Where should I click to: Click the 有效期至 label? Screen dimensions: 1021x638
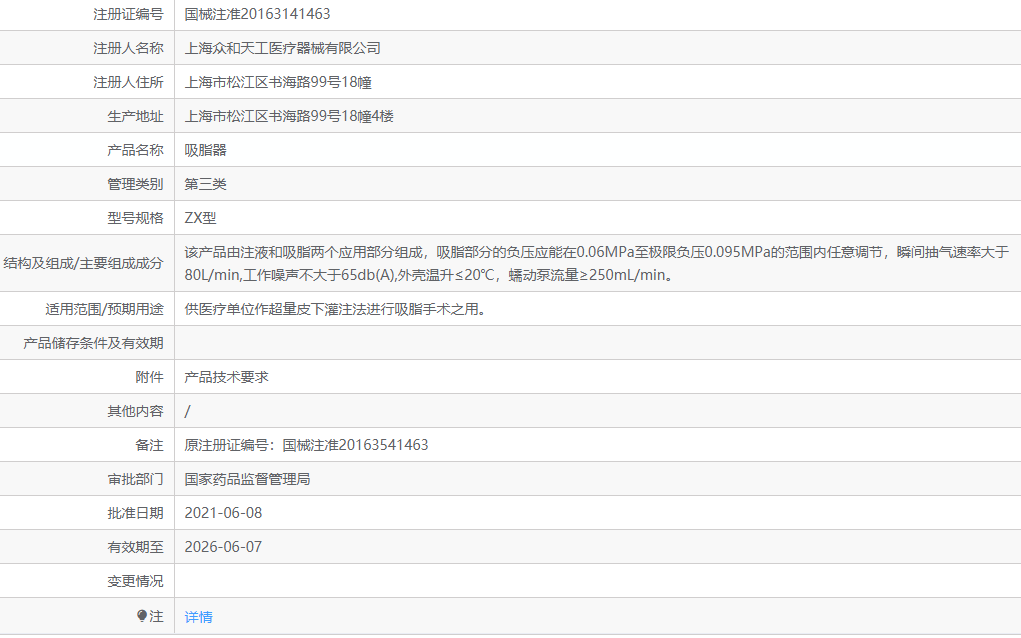tap(135, 546)
